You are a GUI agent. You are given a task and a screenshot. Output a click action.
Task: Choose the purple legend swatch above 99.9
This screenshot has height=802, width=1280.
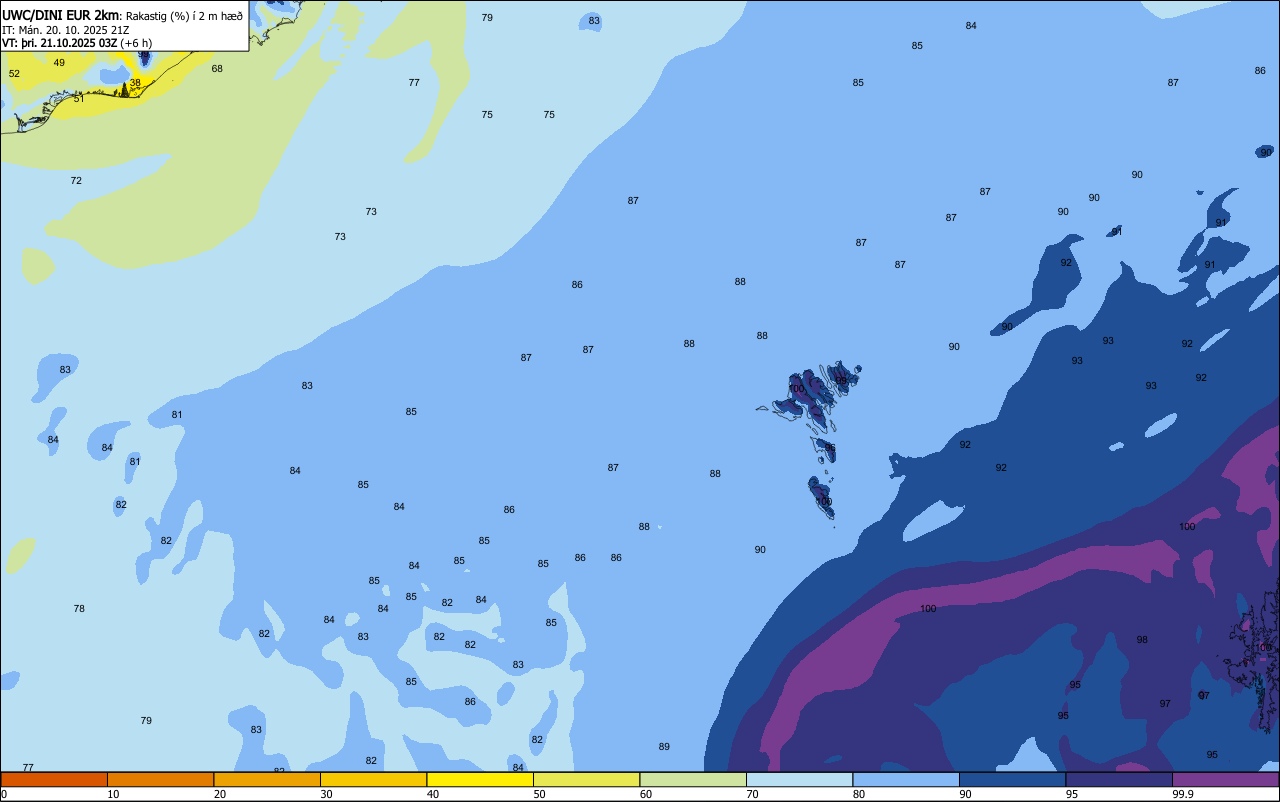pyautogui.click(x=1225, y=779)
